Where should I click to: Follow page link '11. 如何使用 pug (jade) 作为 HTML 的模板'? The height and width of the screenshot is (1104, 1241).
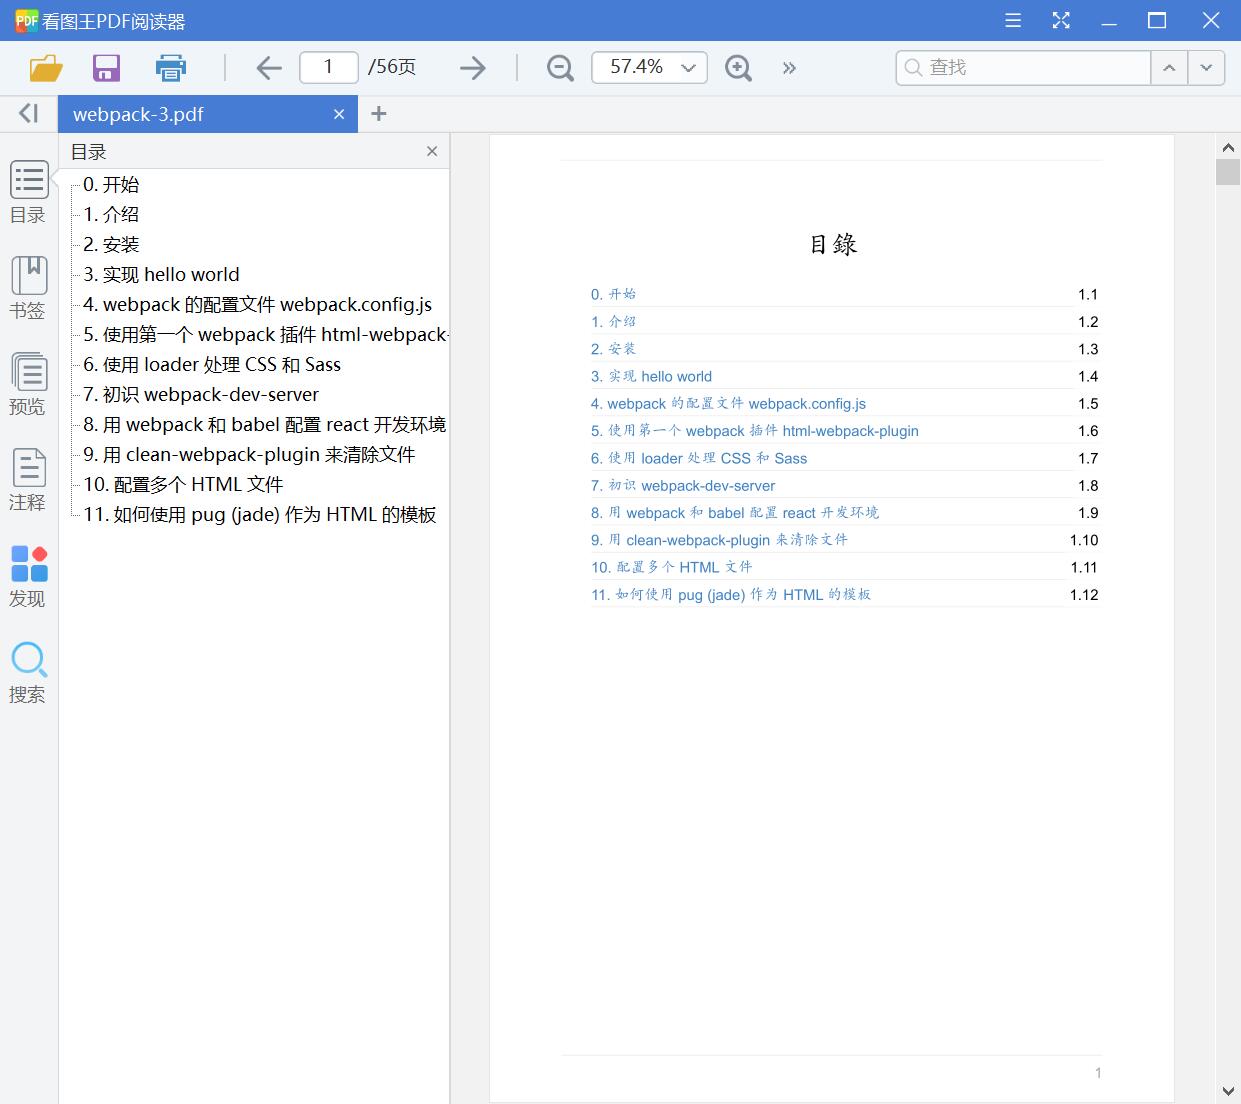[730, 594]
